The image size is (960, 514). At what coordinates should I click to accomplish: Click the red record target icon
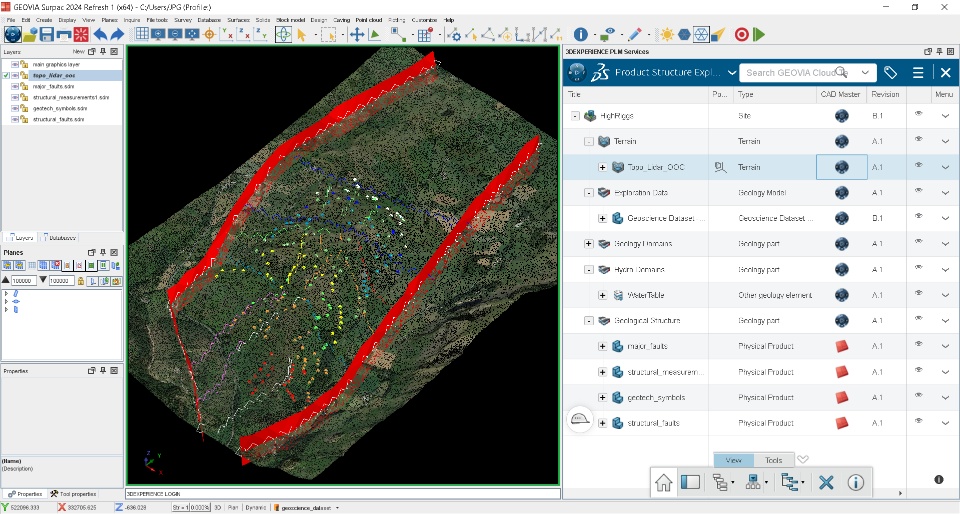[741, 34]
